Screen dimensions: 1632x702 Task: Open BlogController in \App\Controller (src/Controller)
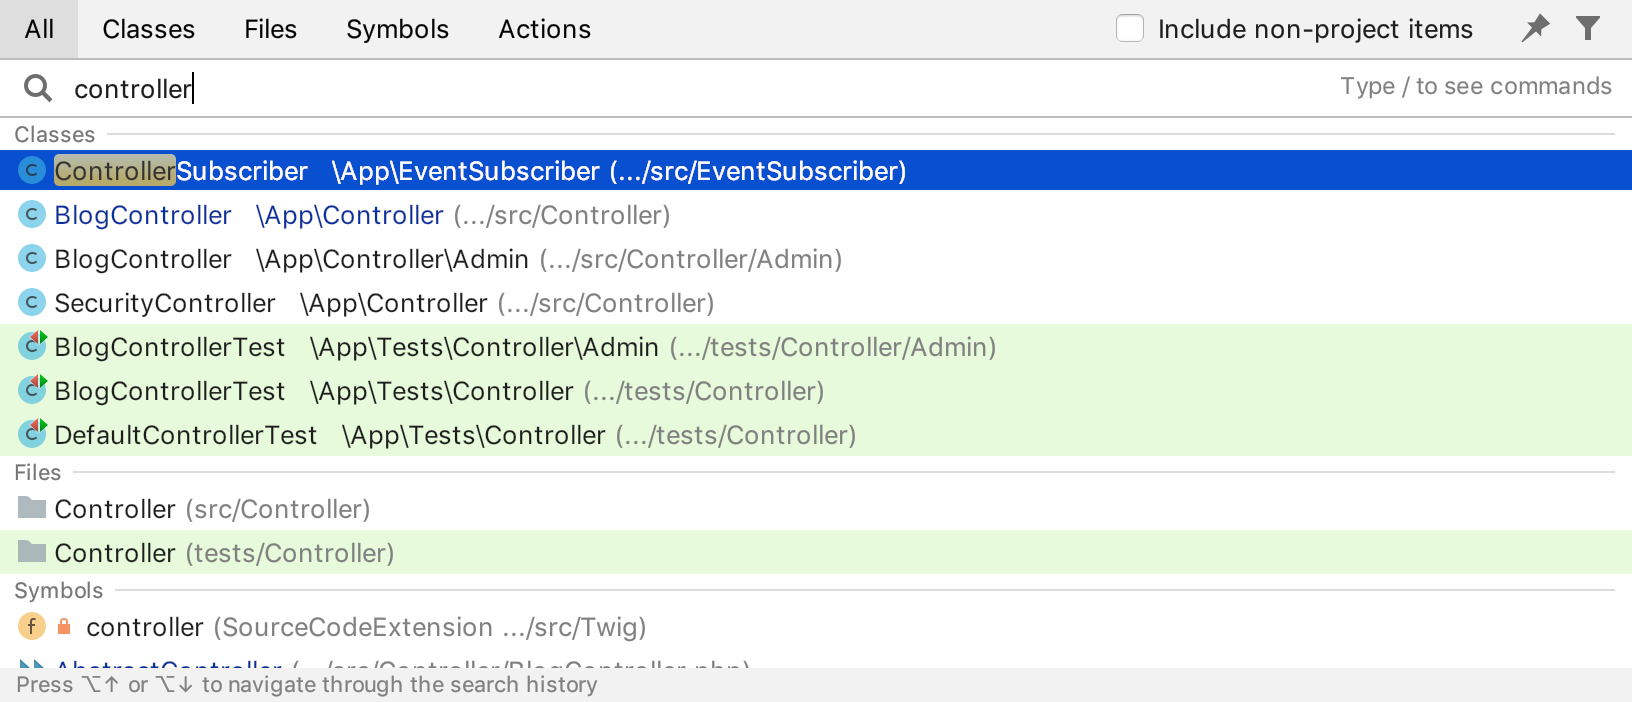[x=816, y=215]
